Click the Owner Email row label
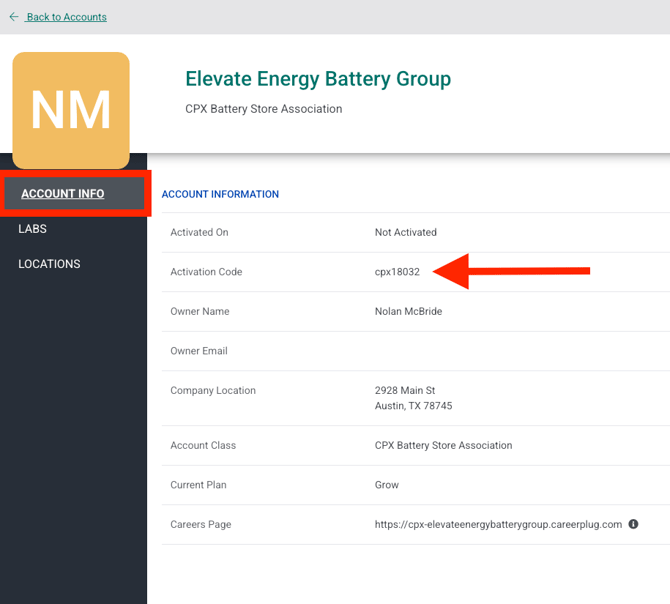Viewport: 670px width, 604px height. click(199, 351)
